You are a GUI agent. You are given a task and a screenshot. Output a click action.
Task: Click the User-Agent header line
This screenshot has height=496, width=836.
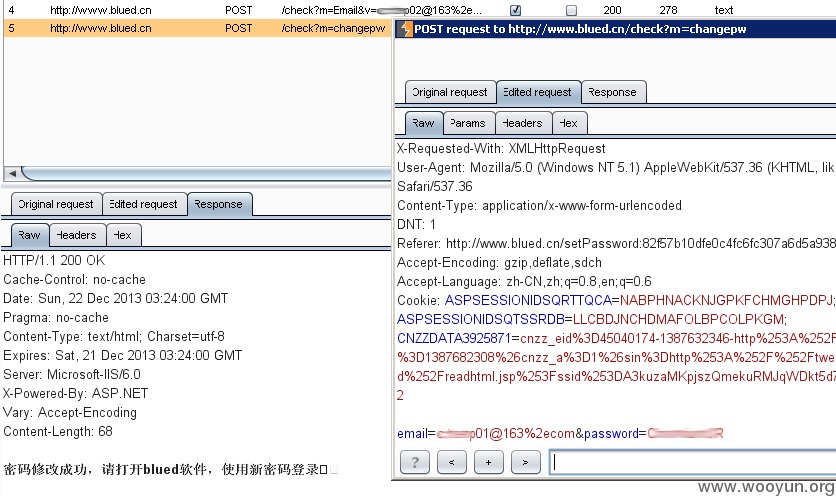tap(616, 167)
